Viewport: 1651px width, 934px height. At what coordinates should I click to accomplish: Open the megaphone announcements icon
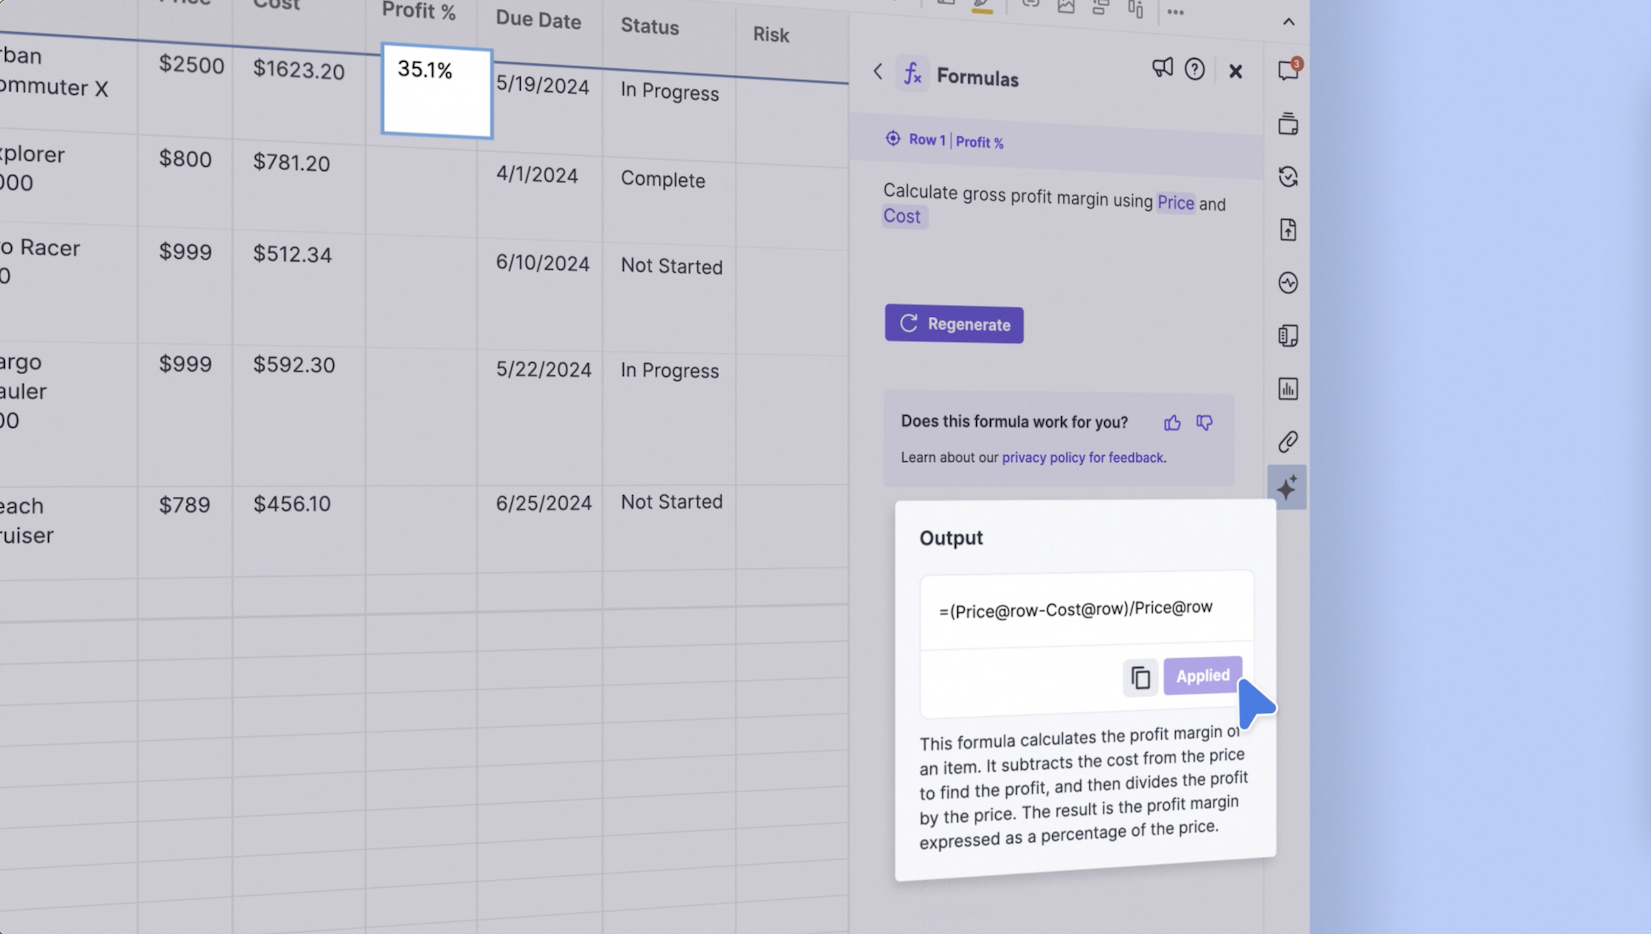1161,68
